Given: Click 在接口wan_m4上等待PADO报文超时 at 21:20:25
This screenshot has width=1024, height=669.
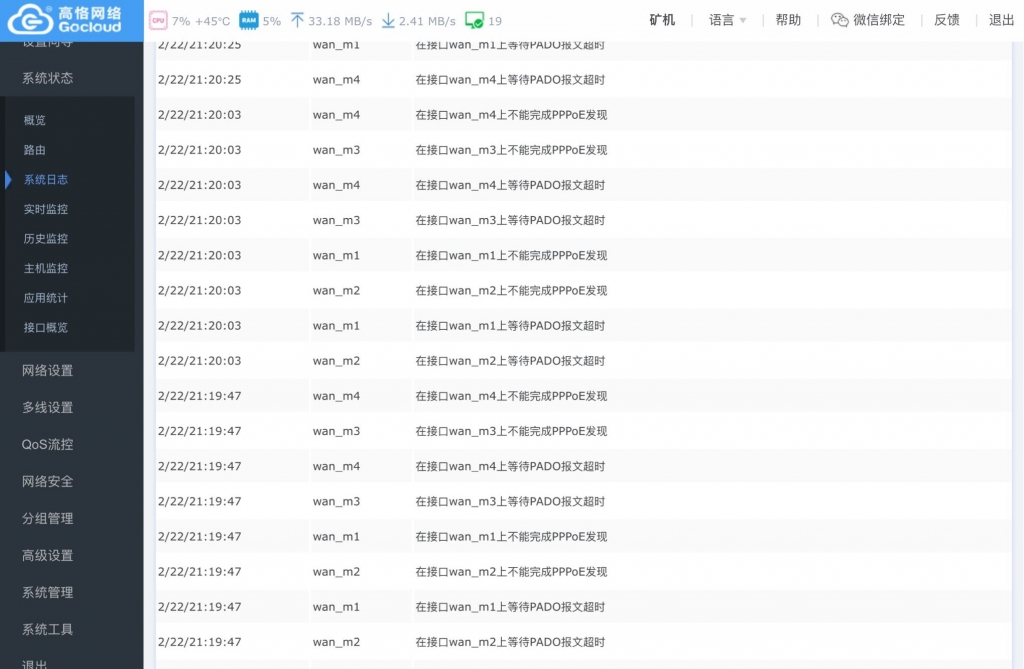Looking at the screenshot, I should (510, 80).
